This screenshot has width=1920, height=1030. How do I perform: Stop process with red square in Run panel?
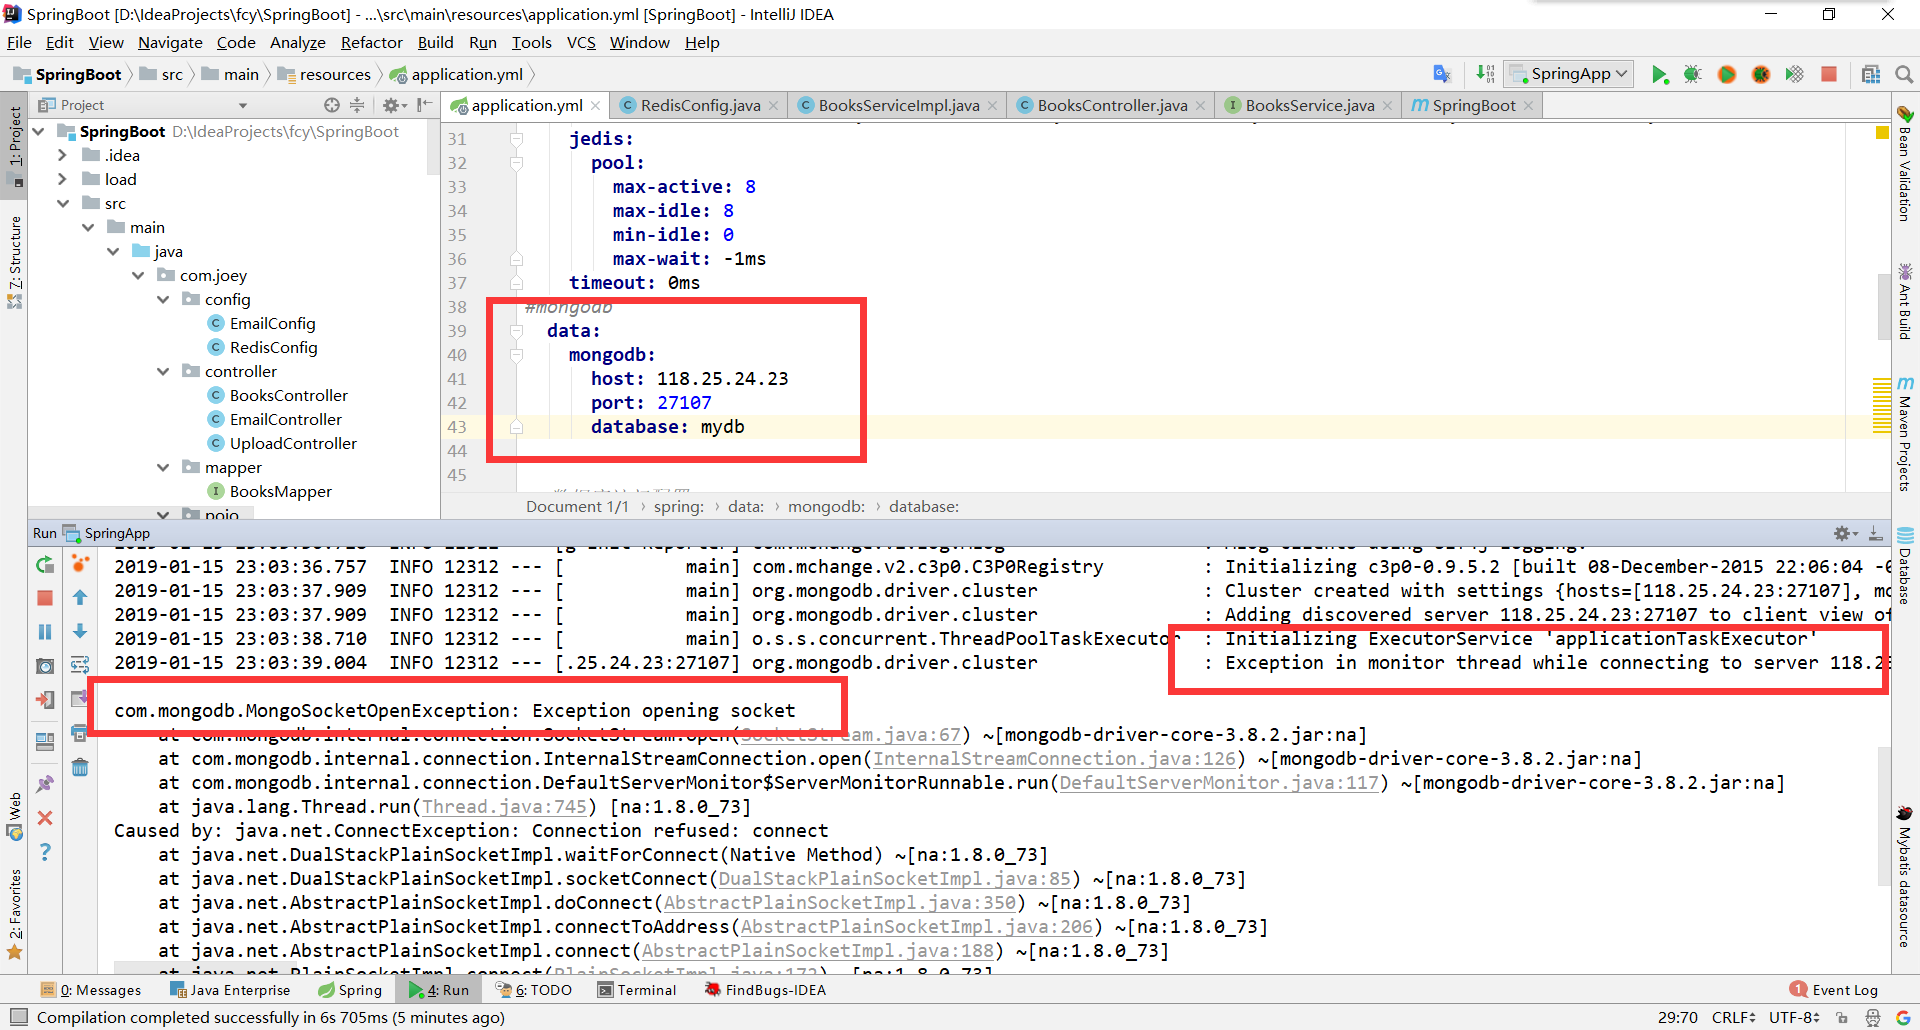click(x=45, y=598)
